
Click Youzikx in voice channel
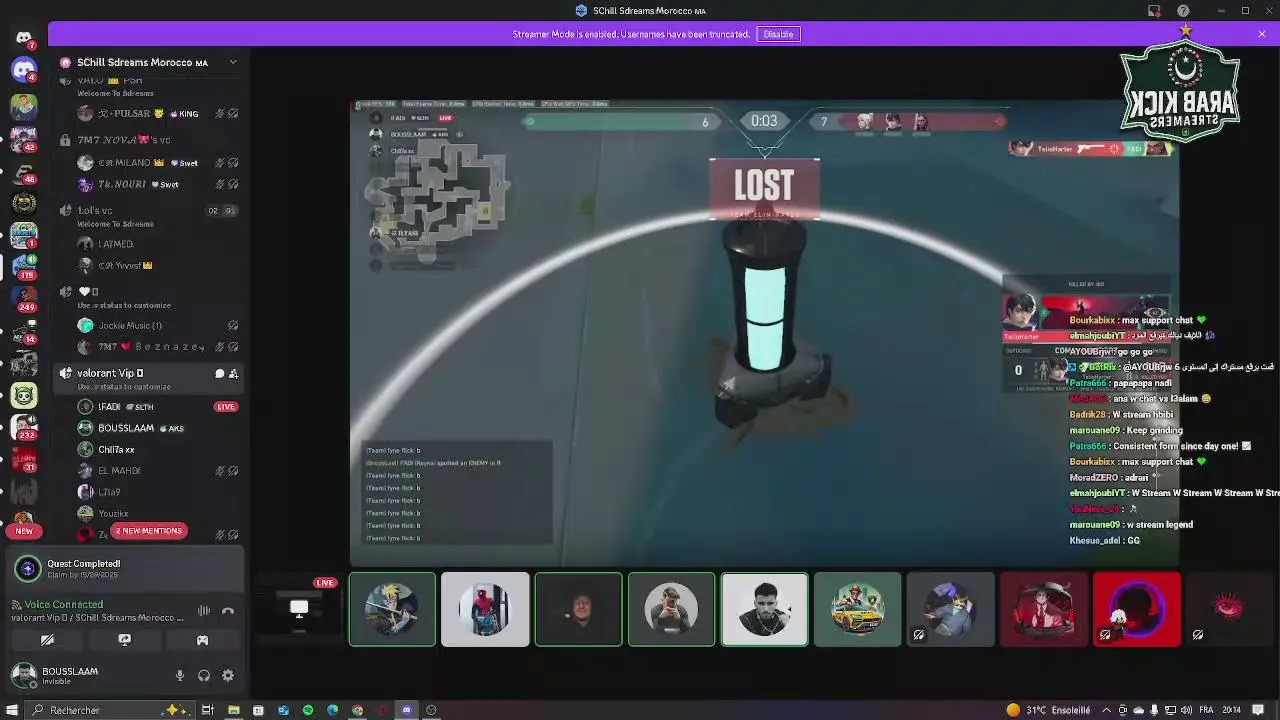(x=150, y=514)
